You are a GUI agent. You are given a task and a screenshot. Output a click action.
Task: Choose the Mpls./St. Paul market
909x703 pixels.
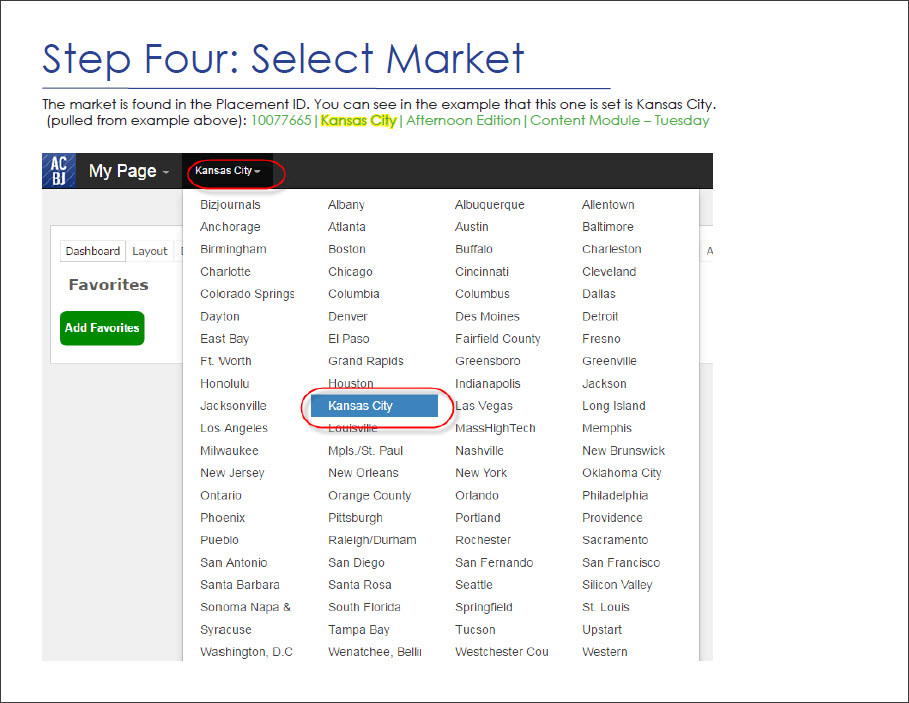pos(365,451)
